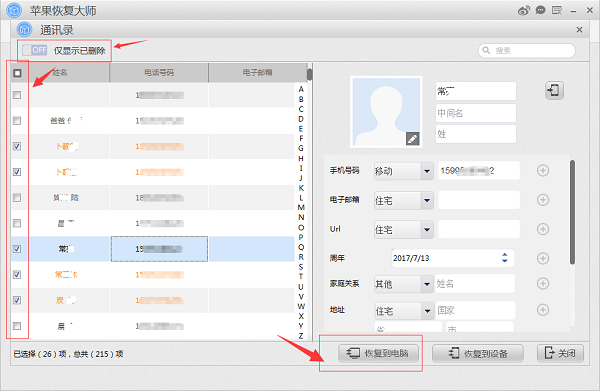Add another phone number with plus icon
This screenshot has height=391, width=600.
tap(543, 171)
